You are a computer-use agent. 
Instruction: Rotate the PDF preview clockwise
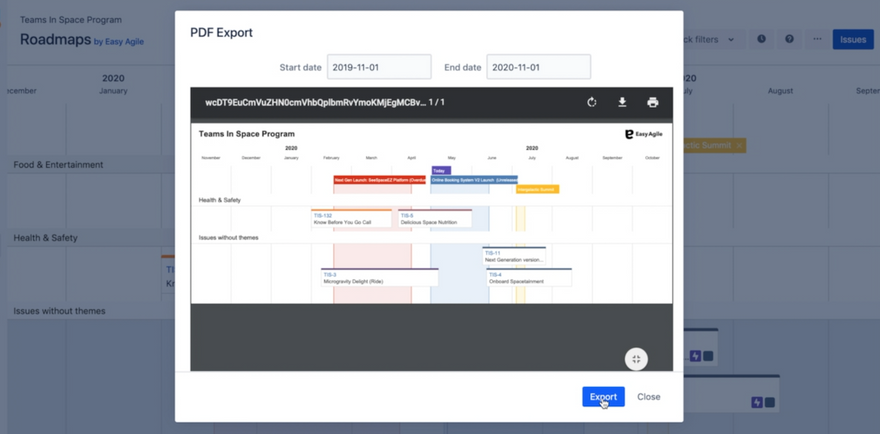click(x=592, y=102)
